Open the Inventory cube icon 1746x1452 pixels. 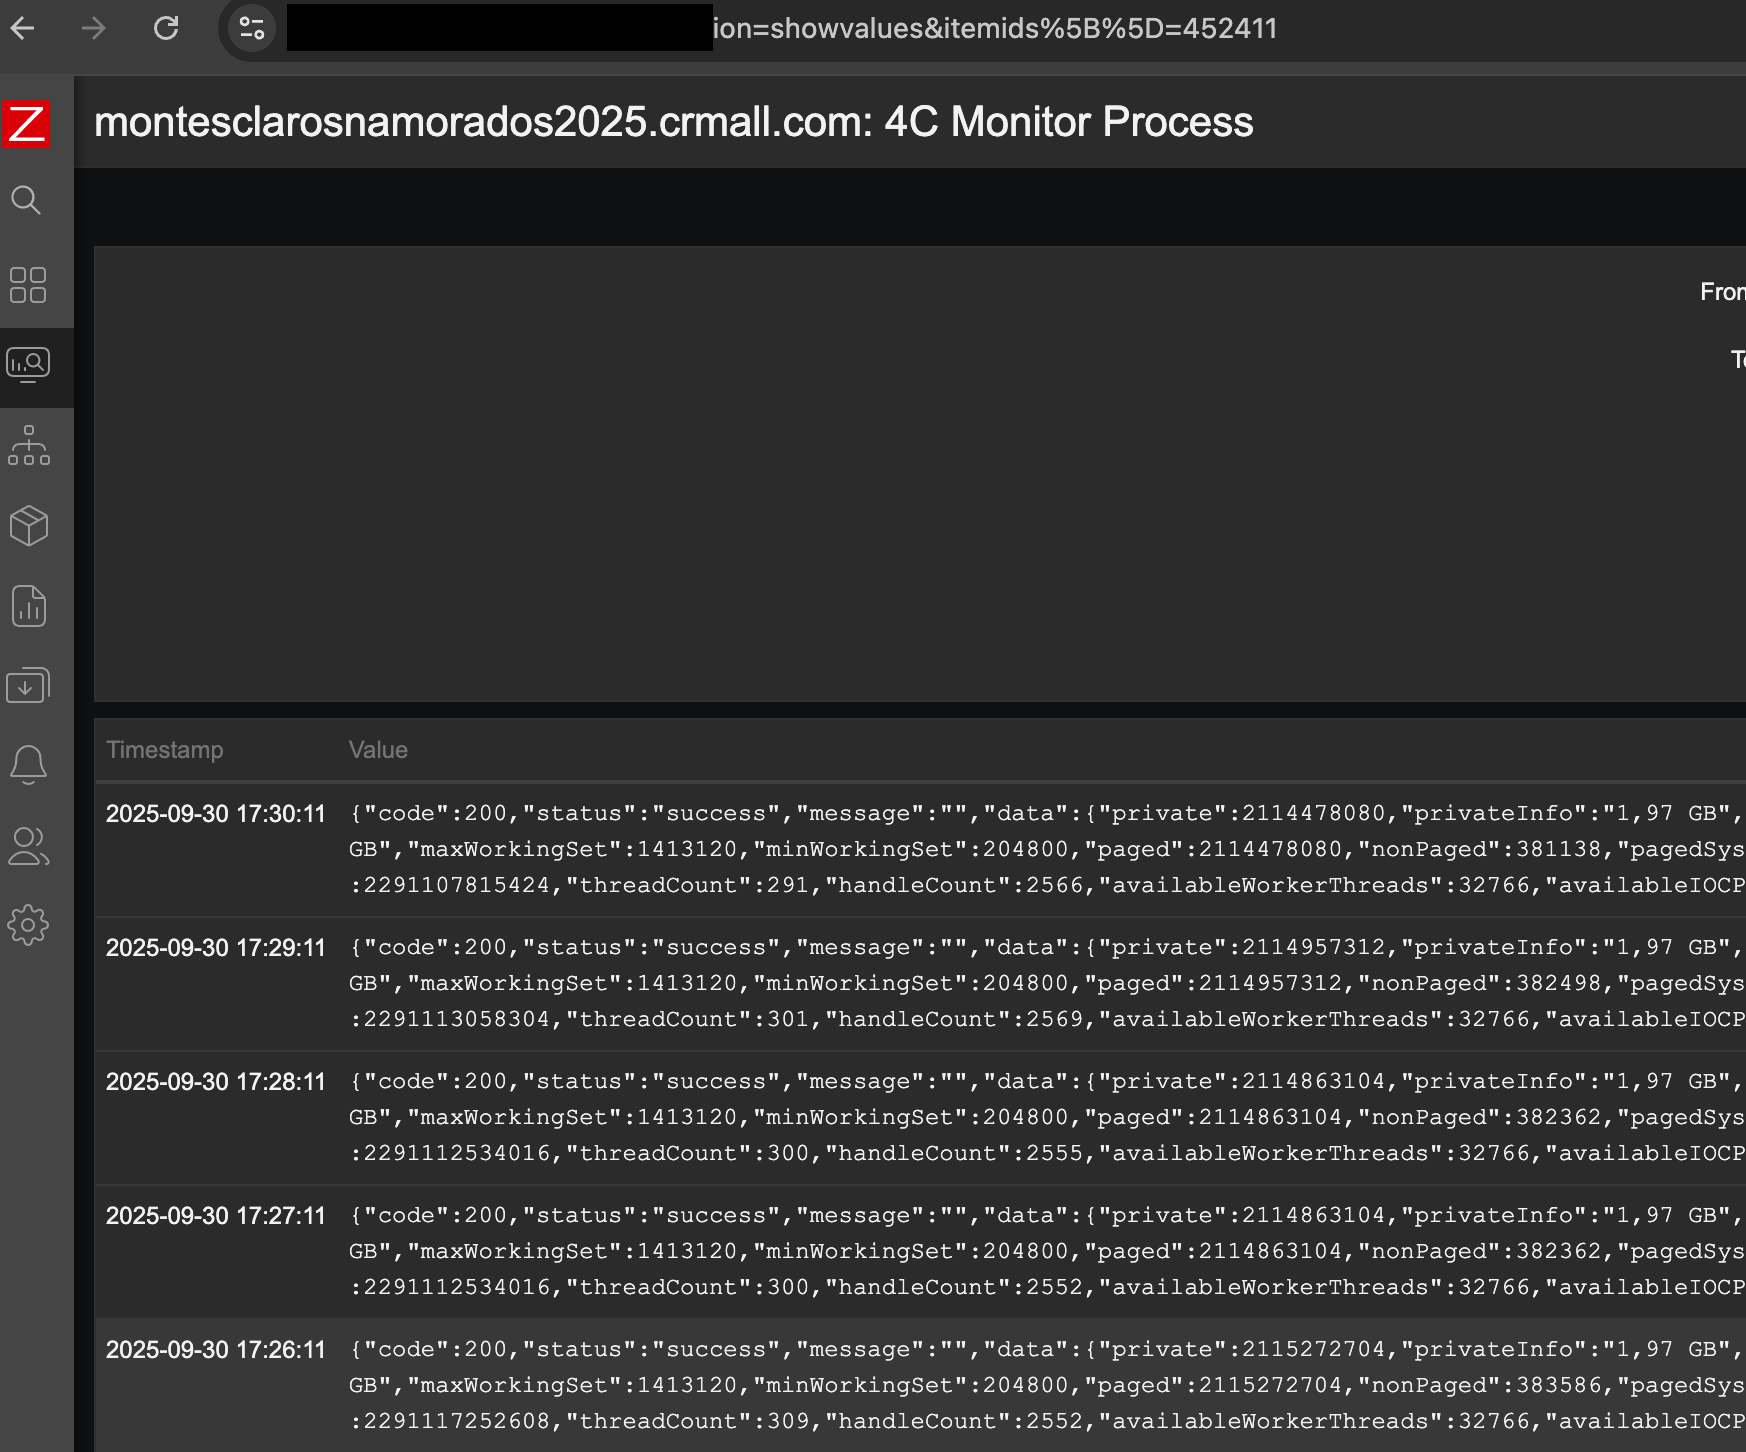coord(28,526)
